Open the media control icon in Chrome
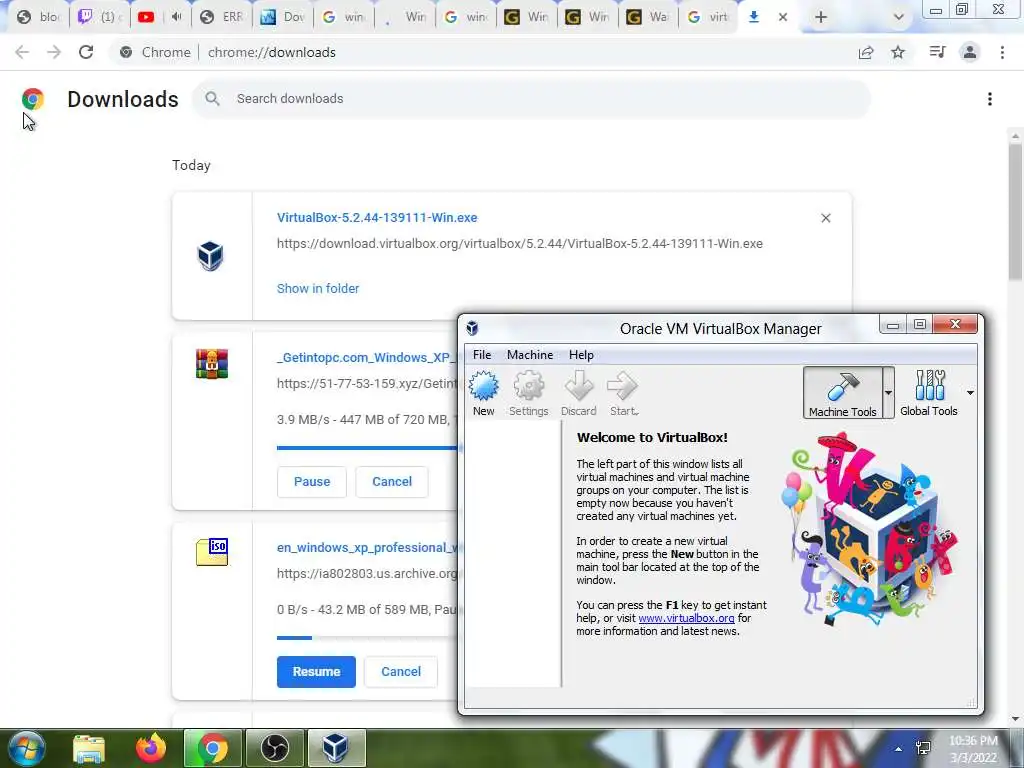Image resolution: width=1024 pixels, height=768 pixels. (x=937, y=52)
